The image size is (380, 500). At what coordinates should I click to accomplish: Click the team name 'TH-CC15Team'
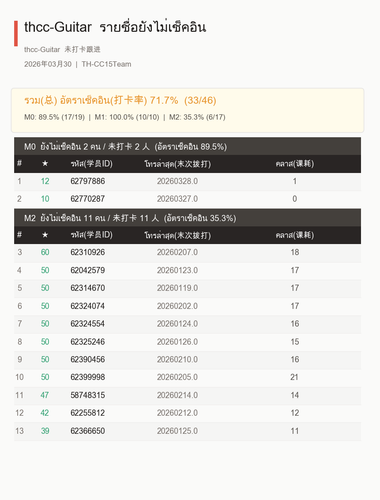coord(106,64)
